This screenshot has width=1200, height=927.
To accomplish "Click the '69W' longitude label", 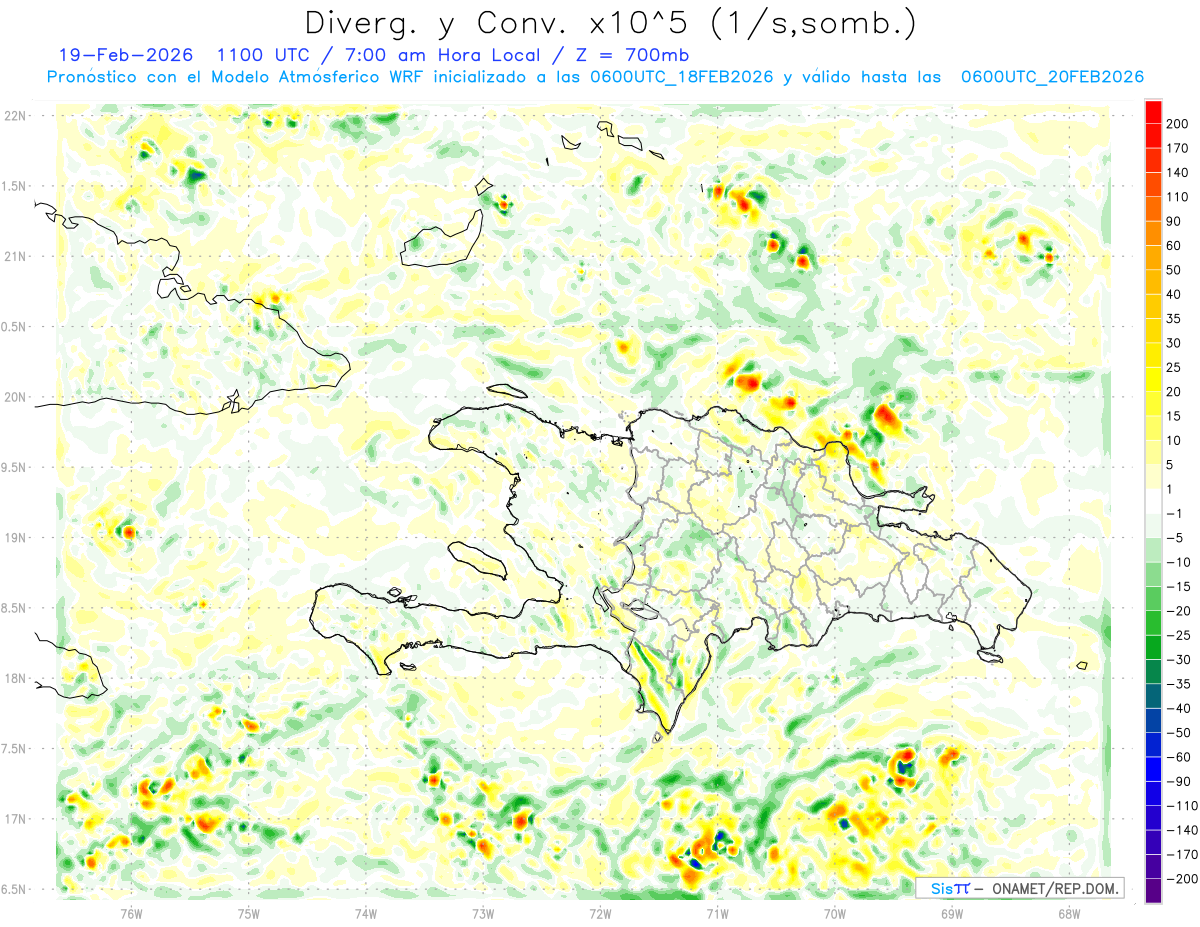I will coord(952,914).
